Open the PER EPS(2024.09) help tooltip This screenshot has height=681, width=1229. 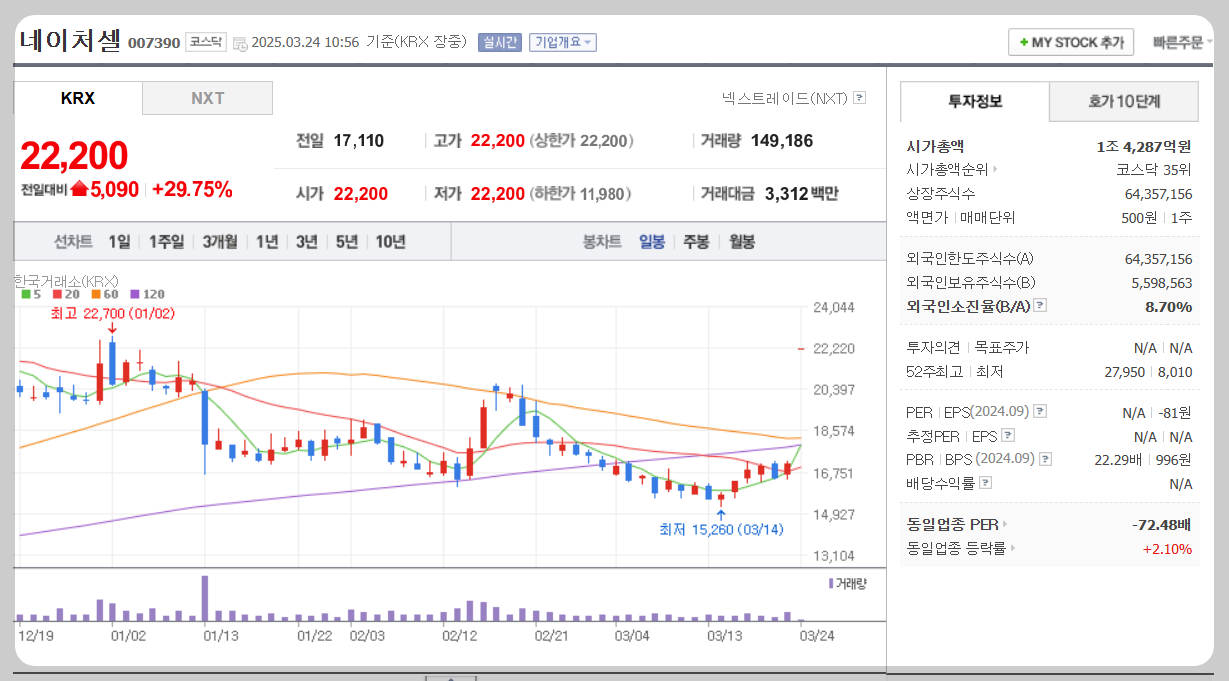click(x=1040, y=412)
